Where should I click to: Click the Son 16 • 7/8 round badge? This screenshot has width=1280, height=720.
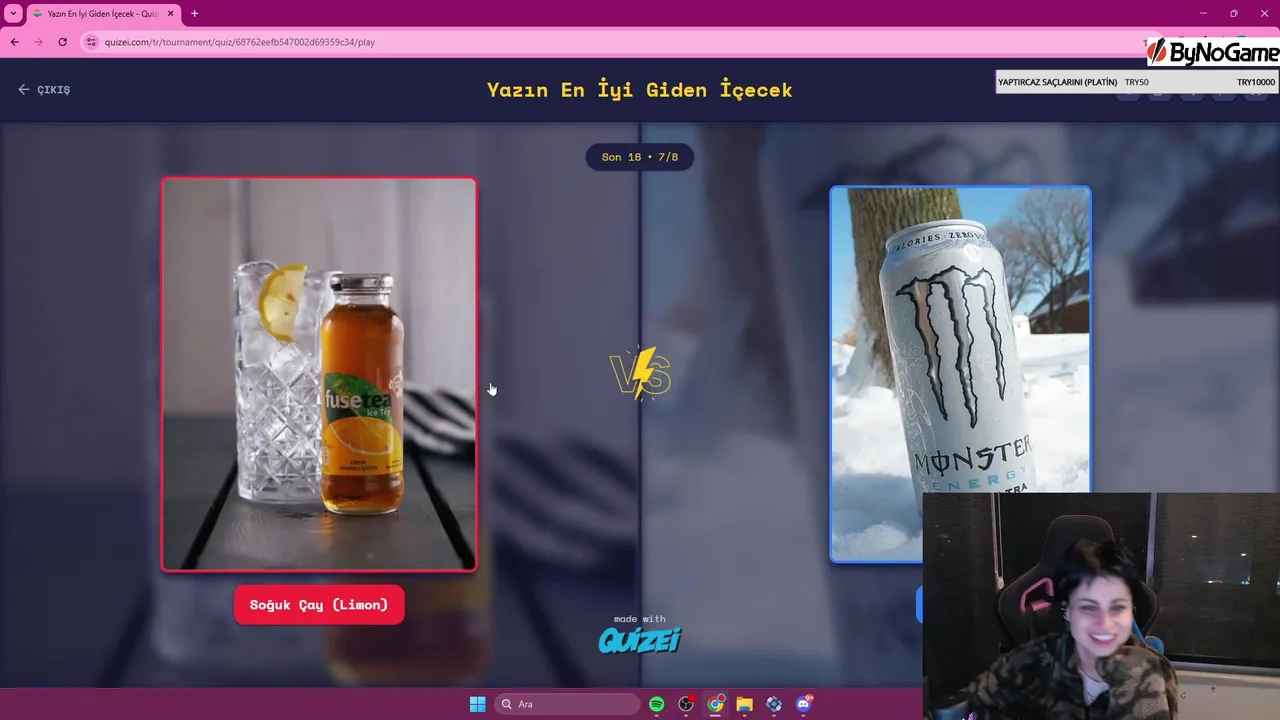640,157
